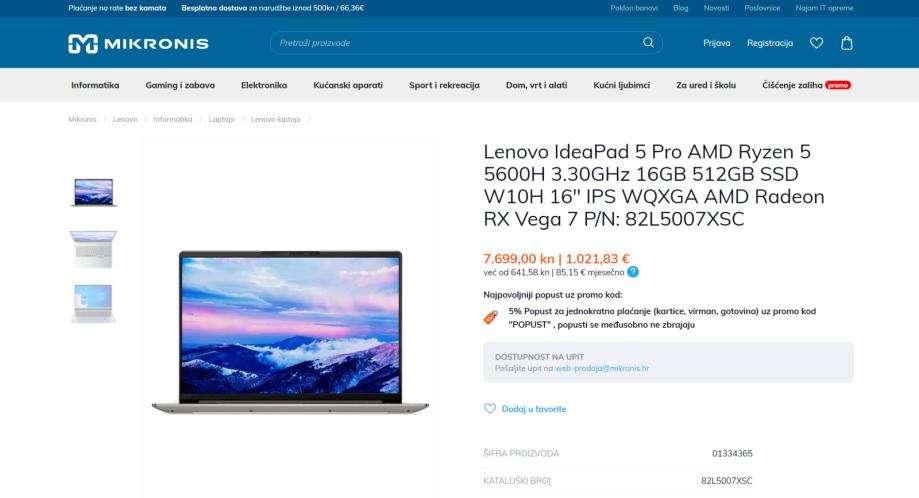919x498 pixels.
Task: Open the Sport i rekreacija category
Action: click(x=444, y=85)
